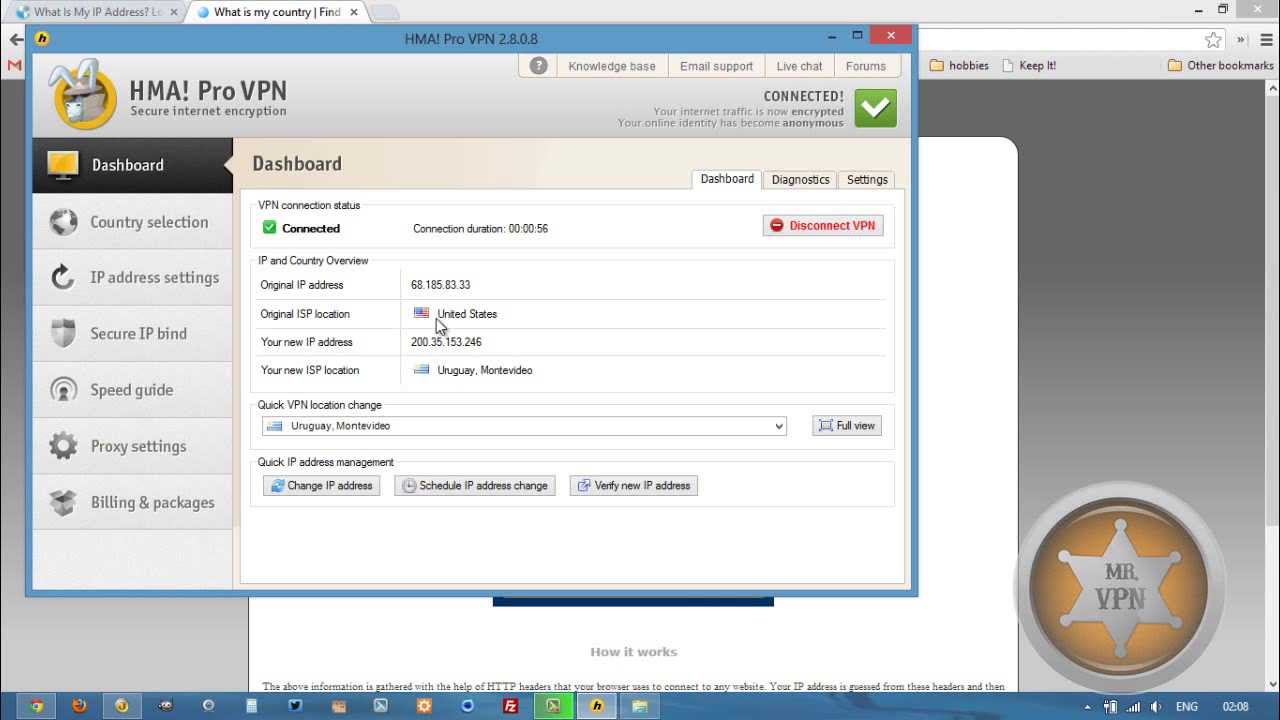
Task: Click the Billing & packages box icon
Action: pyautogui.click(x=63, y=502)
